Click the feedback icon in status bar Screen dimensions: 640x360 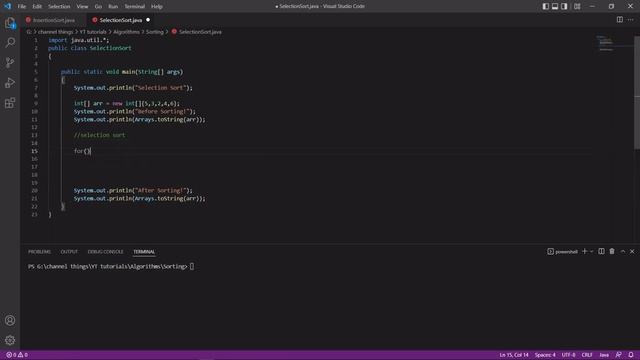pos(619,355)
